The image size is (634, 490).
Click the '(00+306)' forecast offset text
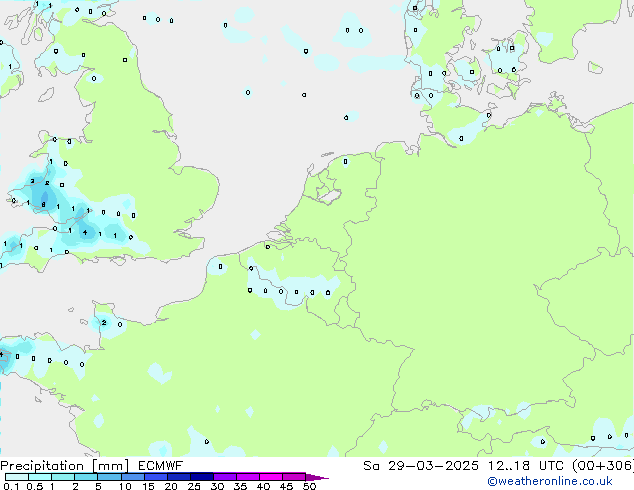coord(603,466)
